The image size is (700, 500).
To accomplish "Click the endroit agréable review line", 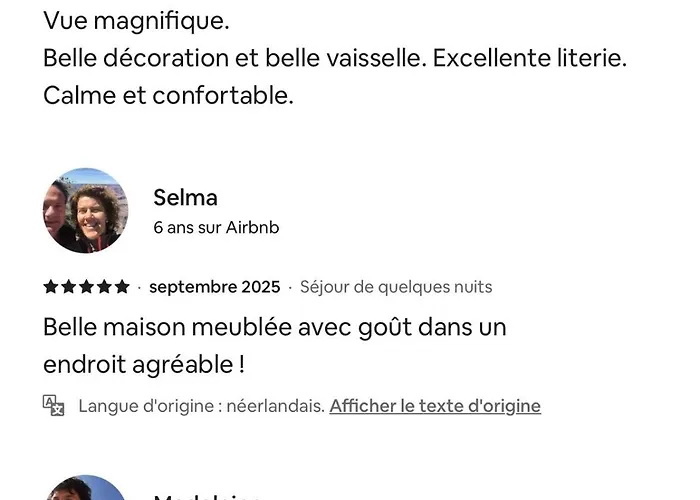I will pos(144,364).
